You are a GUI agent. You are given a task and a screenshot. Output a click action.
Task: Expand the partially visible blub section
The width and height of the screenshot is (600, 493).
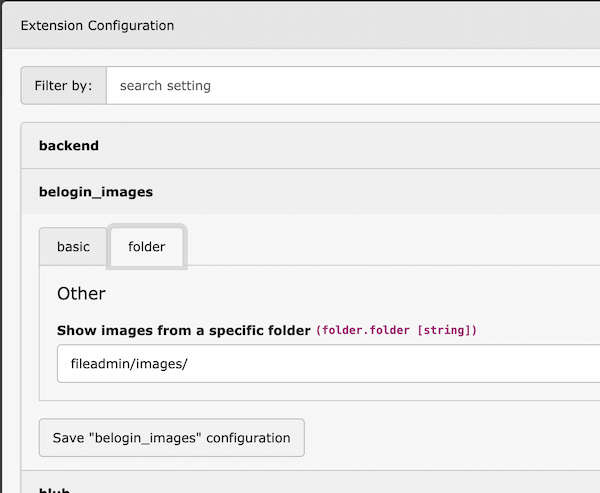click(x=300, y=487)
